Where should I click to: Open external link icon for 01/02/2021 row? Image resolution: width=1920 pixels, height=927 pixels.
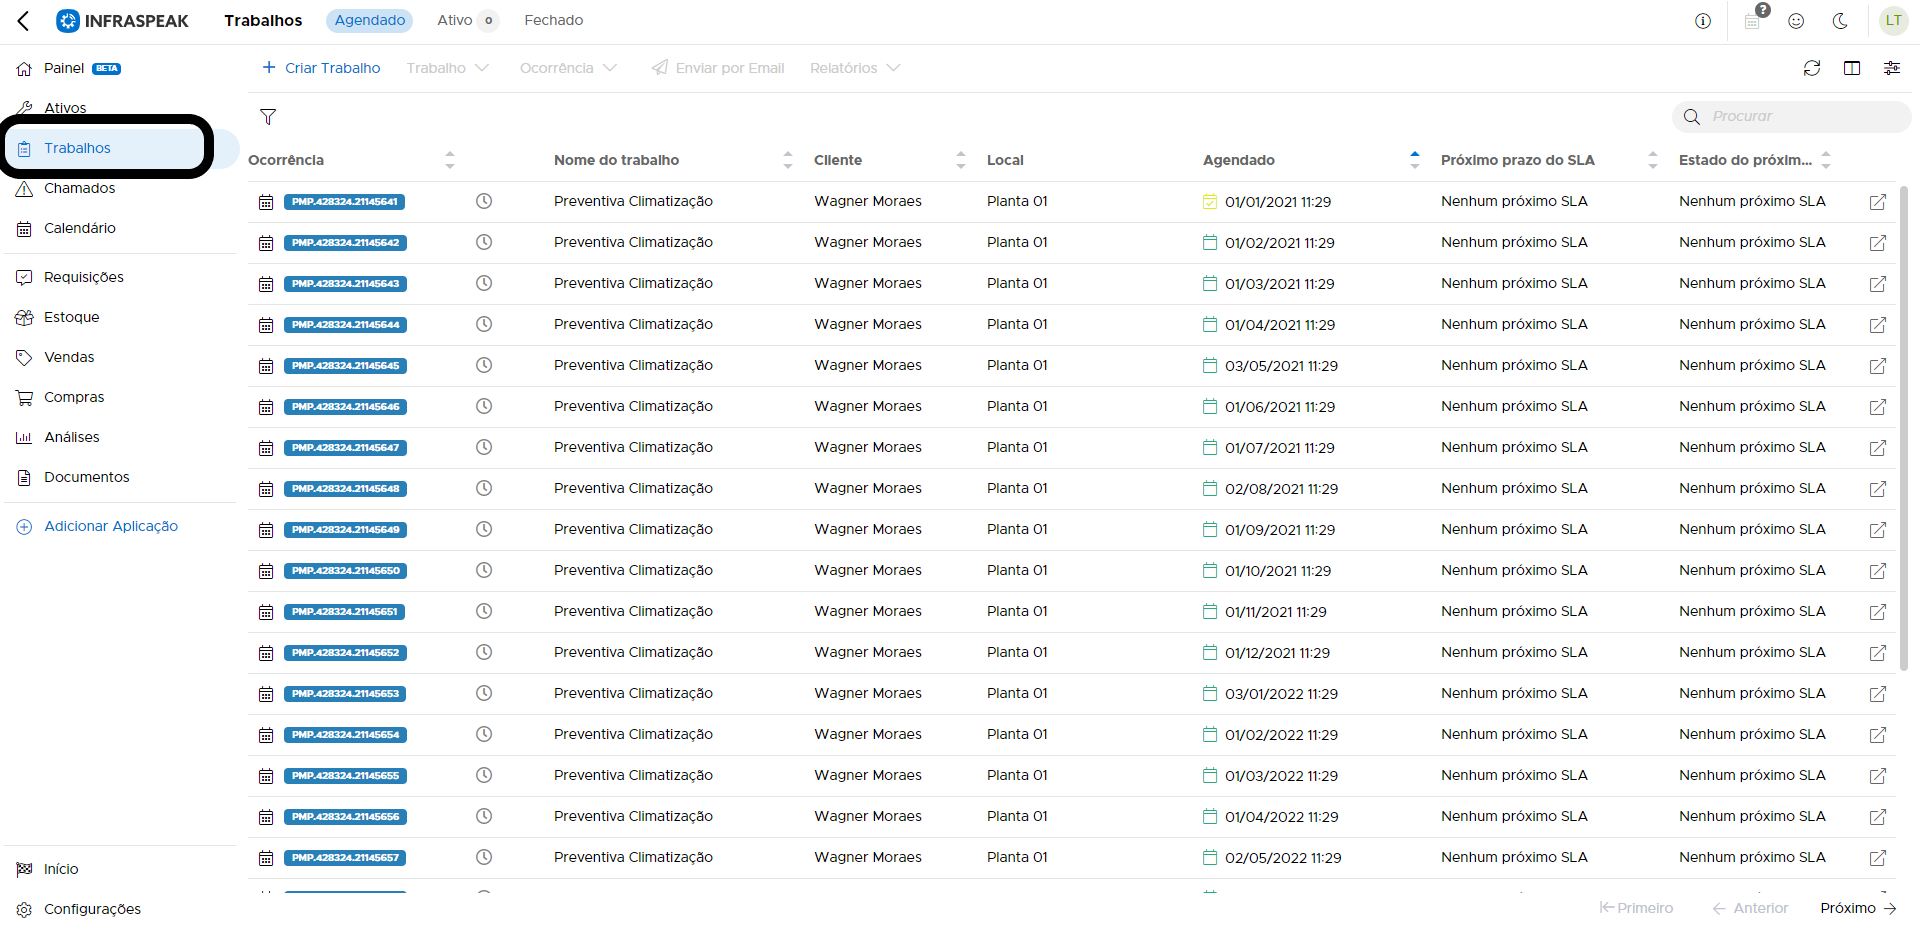pos(1878,243)
